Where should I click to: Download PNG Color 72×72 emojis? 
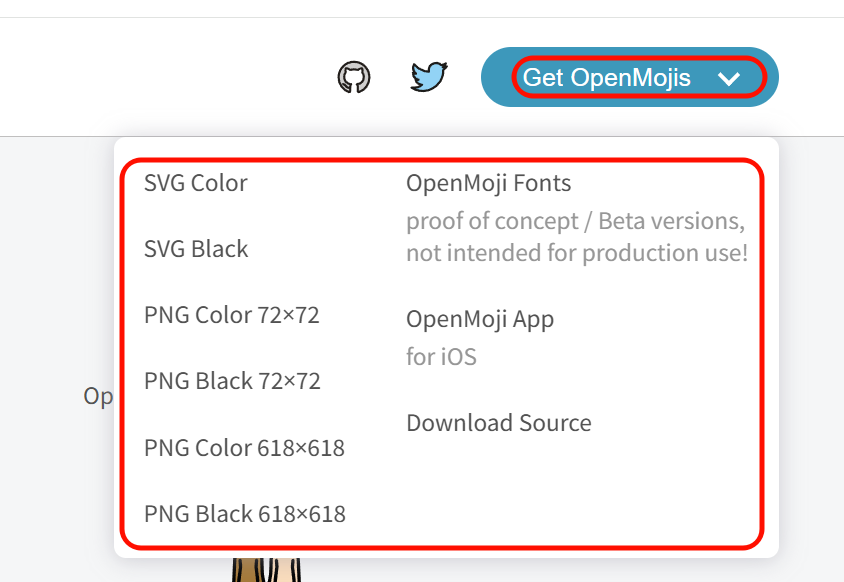tap(231, 315)
